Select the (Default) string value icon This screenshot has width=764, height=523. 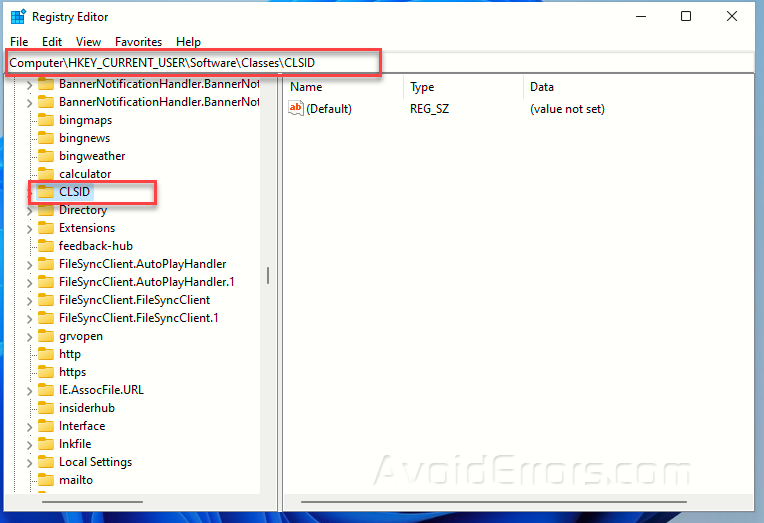pos(296,108)
